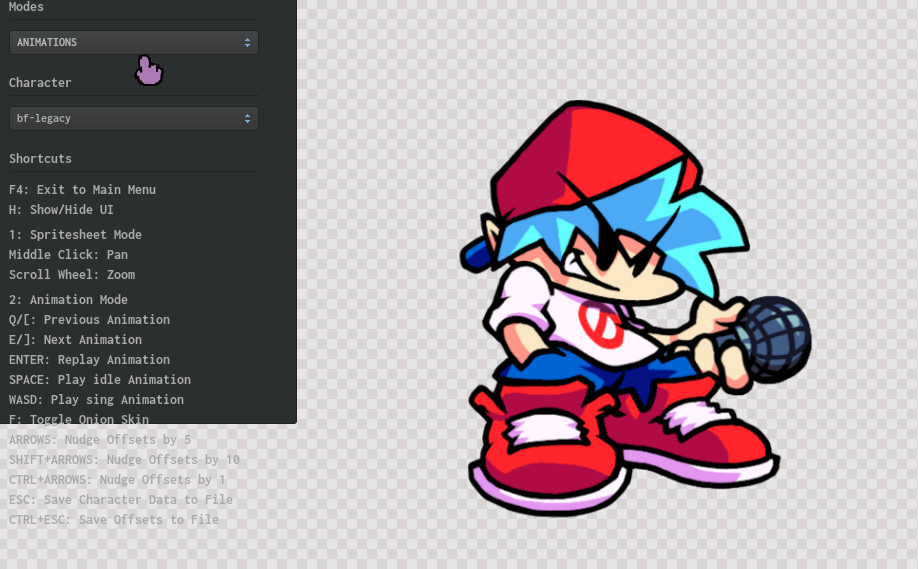
Task: Click the Character section heading
Action: coord(40,83)
